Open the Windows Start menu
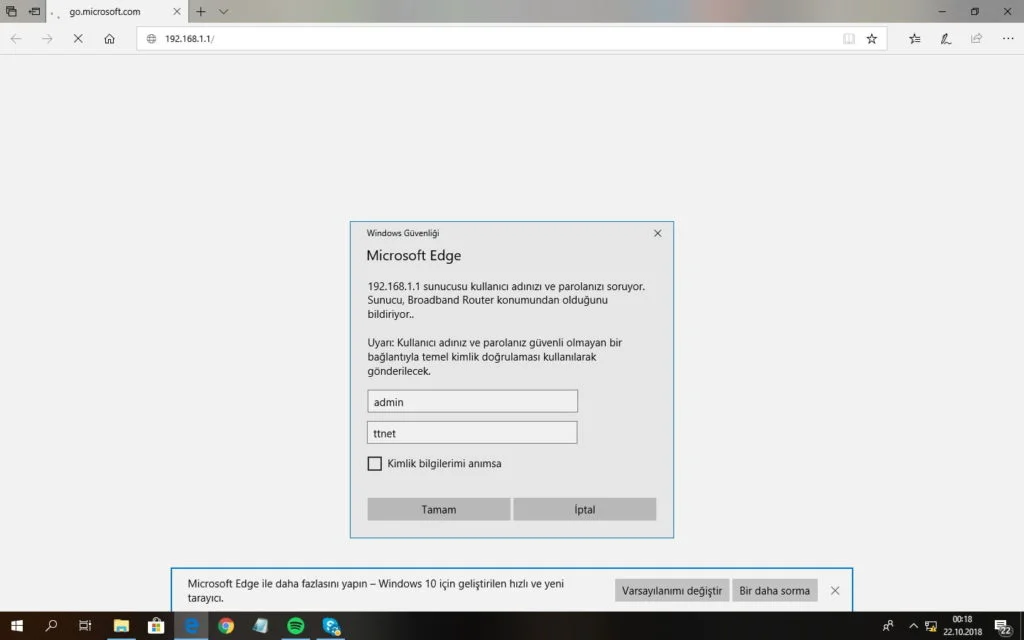This screenshot has width=1024, height=640. point(17,626)
